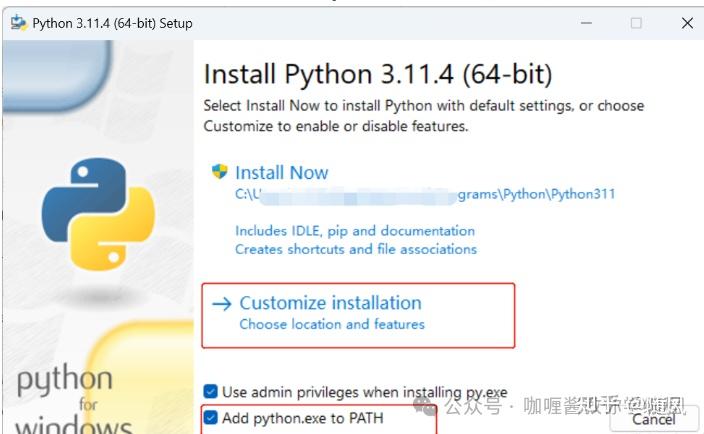Cancel the Python setup

(x=654, y=419)
